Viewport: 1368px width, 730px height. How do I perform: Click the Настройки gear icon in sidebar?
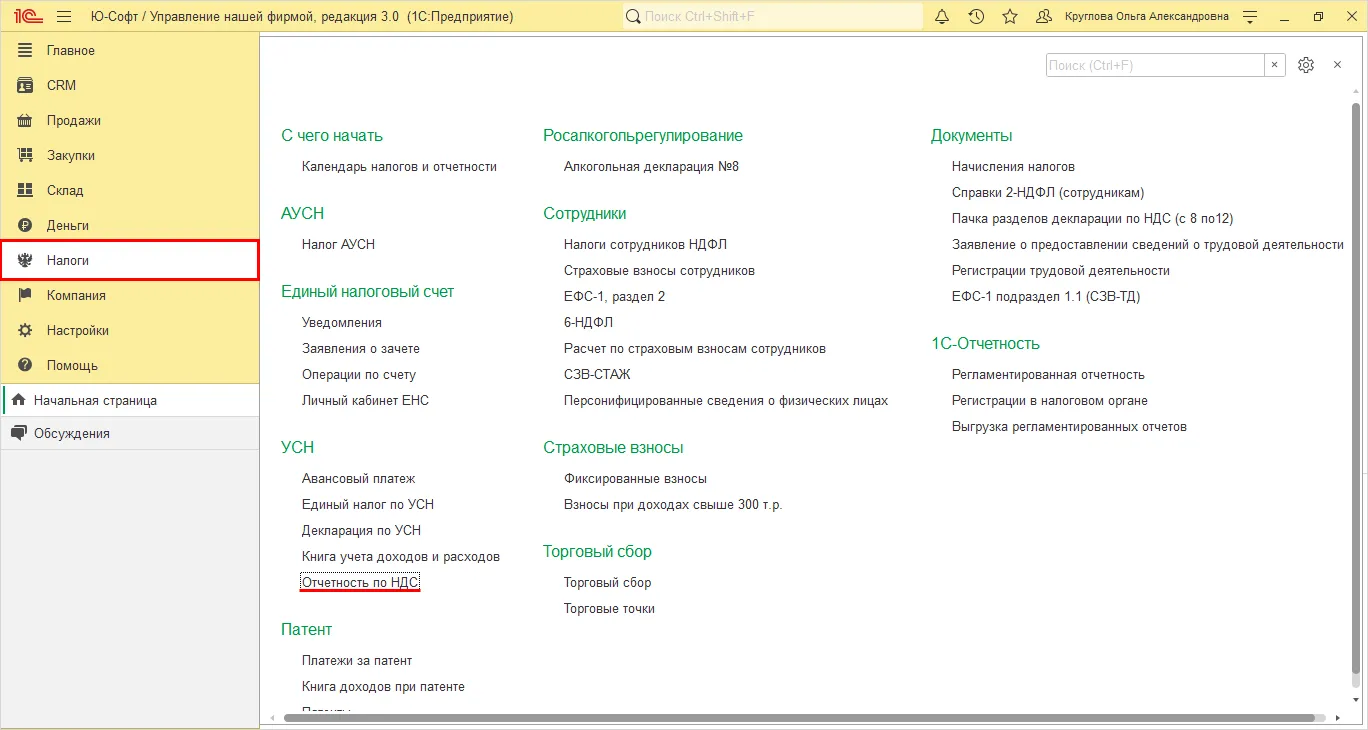[x=25, y=330]
